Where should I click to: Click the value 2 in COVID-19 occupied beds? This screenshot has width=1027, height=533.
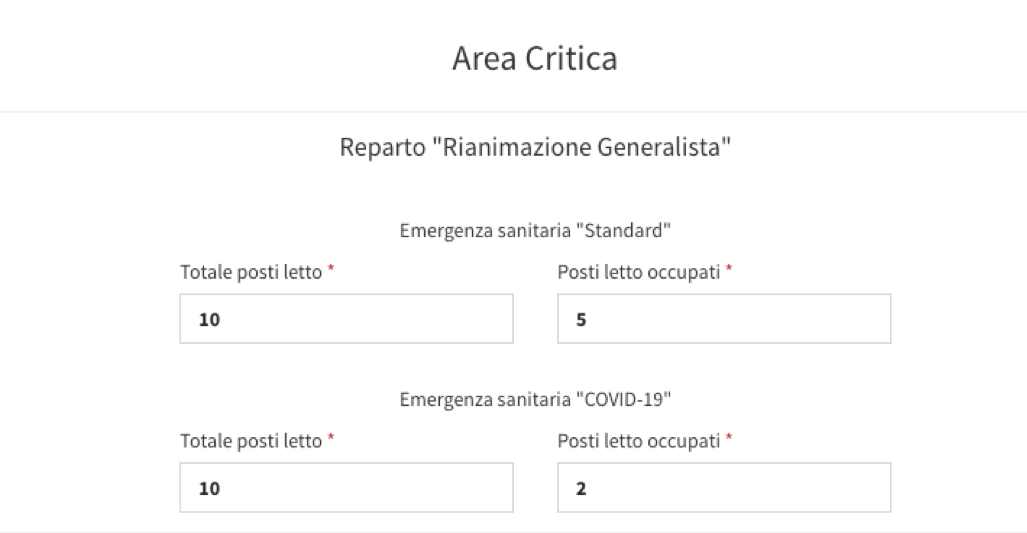[581, 488]
